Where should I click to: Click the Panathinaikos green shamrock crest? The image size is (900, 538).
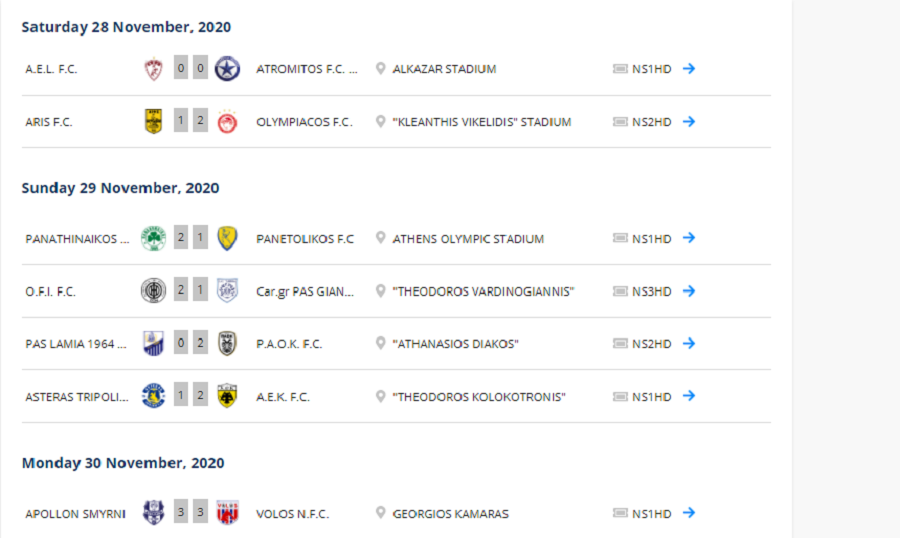153,238
